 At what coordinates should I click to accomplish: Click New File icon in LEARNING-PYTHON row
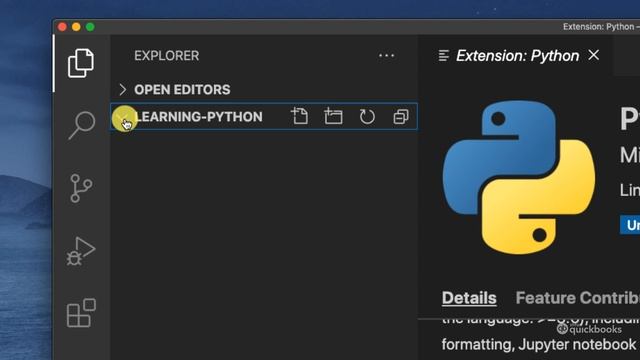[x=300, y=116]
